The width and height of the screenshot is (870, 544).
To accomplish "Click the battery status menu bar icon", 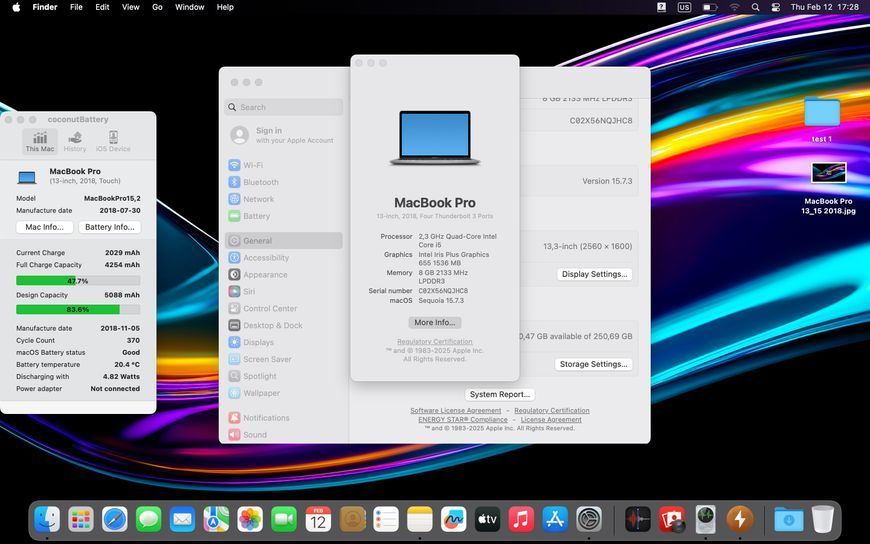I will pos(710,7).
